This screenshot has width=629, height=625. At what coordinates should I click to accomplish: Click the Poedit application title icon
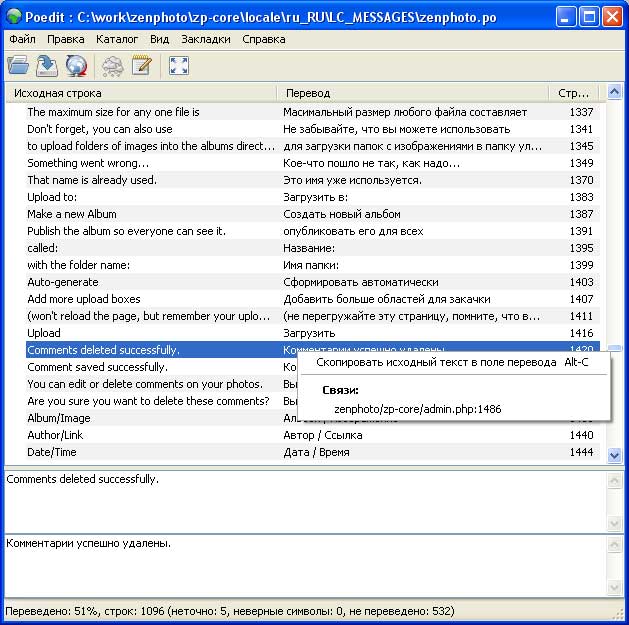14,17
